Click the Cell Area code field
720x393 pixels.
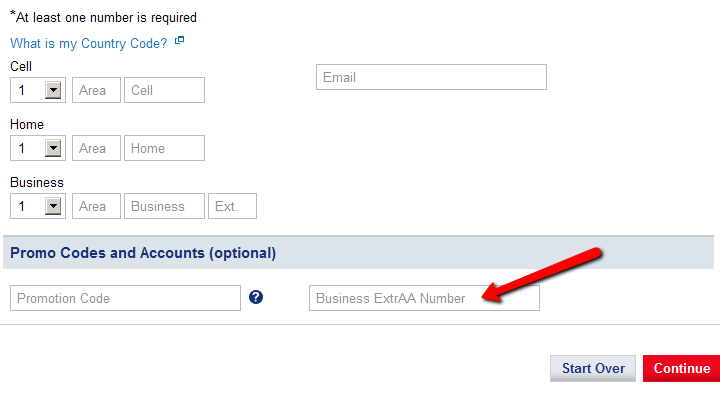pyautogui.click(x=96, y=90)
